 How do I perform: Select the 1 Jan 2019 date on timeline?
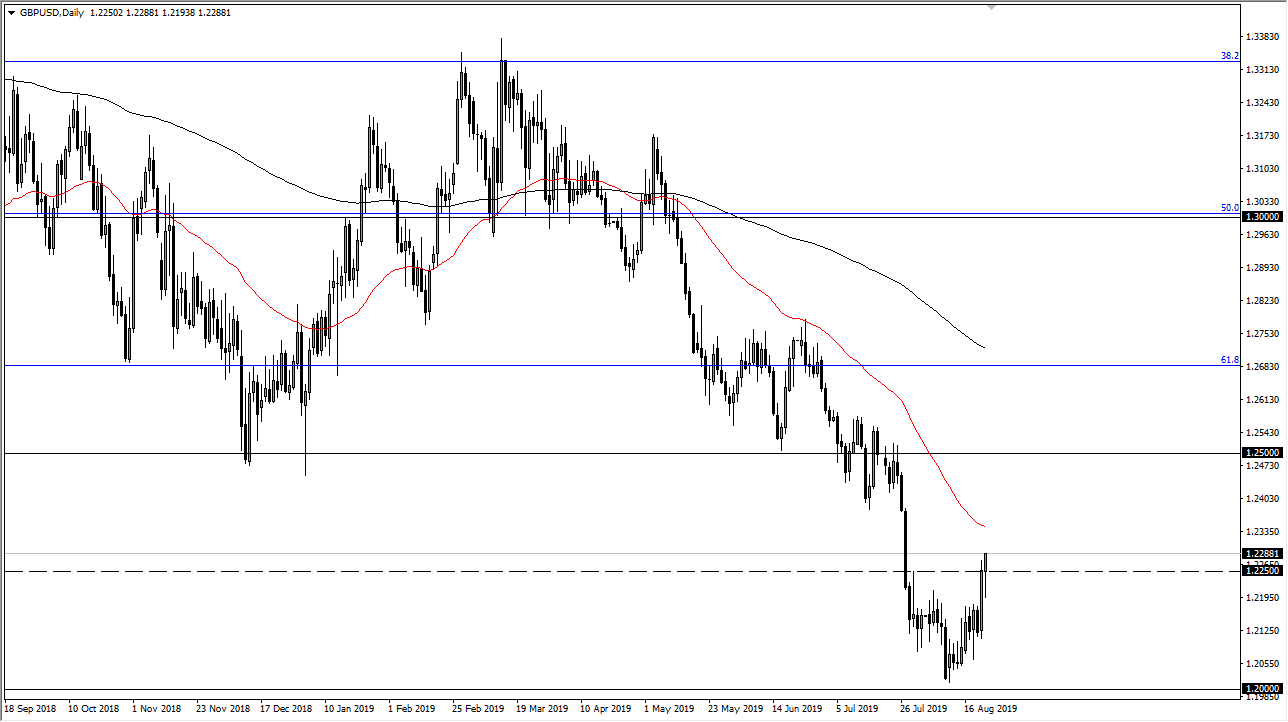(340, 707)
